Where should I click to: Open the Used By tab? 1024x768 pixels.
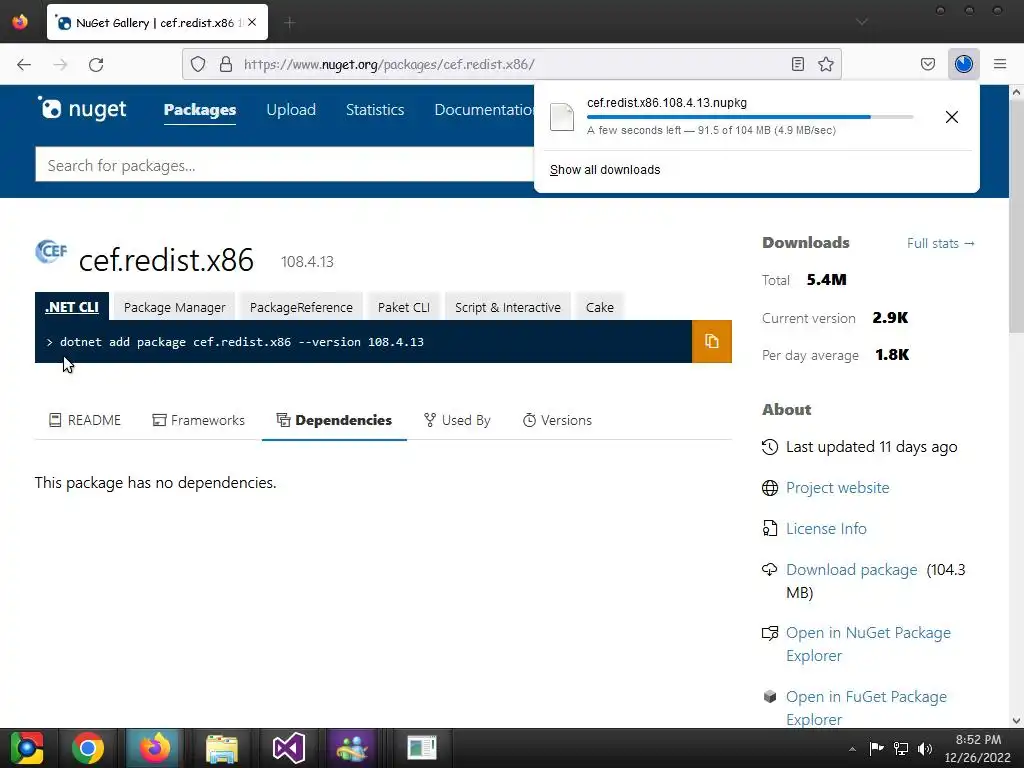tap(456, 420)
